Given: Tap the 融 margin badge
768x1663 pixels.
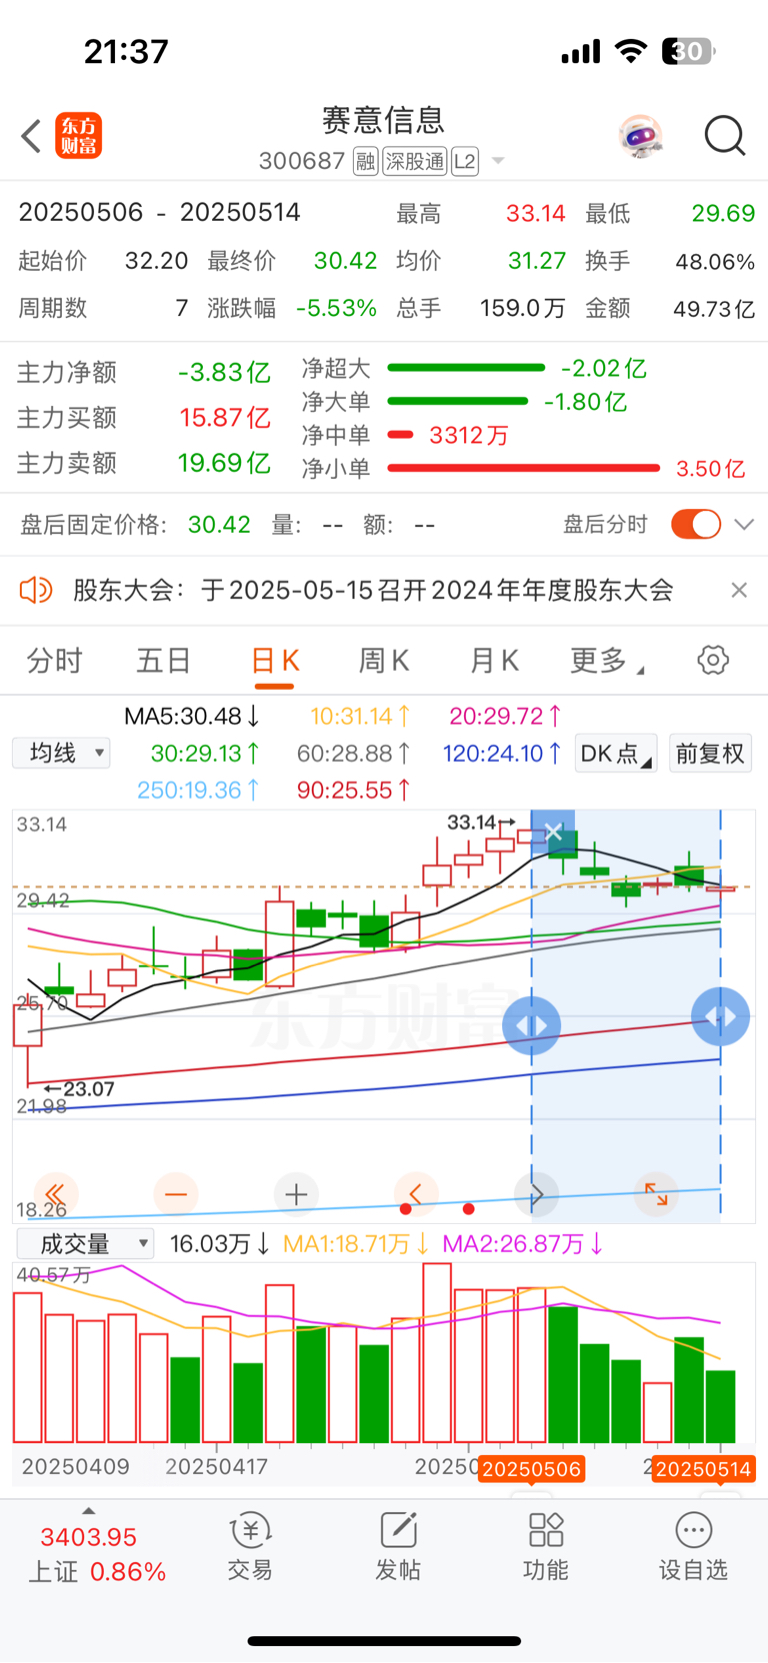Looking at the screenshot, I should (365, 161).
